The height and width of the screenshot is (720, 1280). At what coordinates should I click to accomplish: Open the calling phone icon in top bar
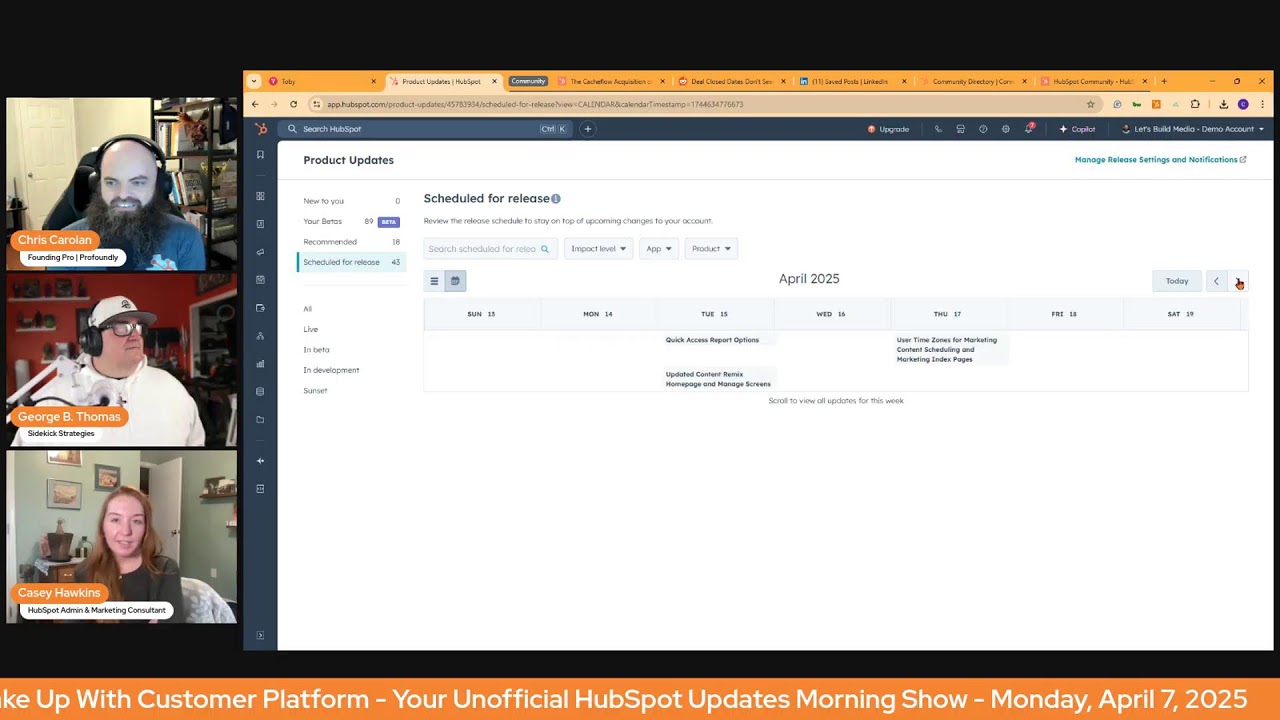click(938, 129)
